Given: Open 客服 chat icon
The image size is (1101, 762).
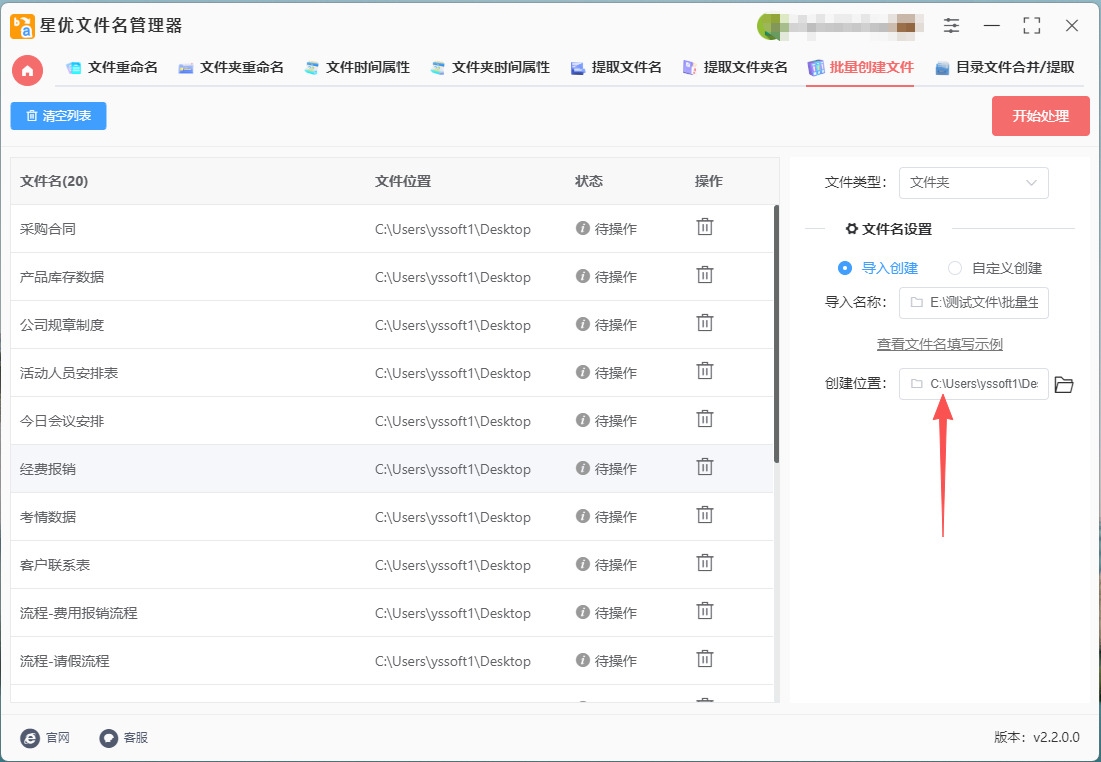Looking at the screenshot, I should click(x=109, y=738).
